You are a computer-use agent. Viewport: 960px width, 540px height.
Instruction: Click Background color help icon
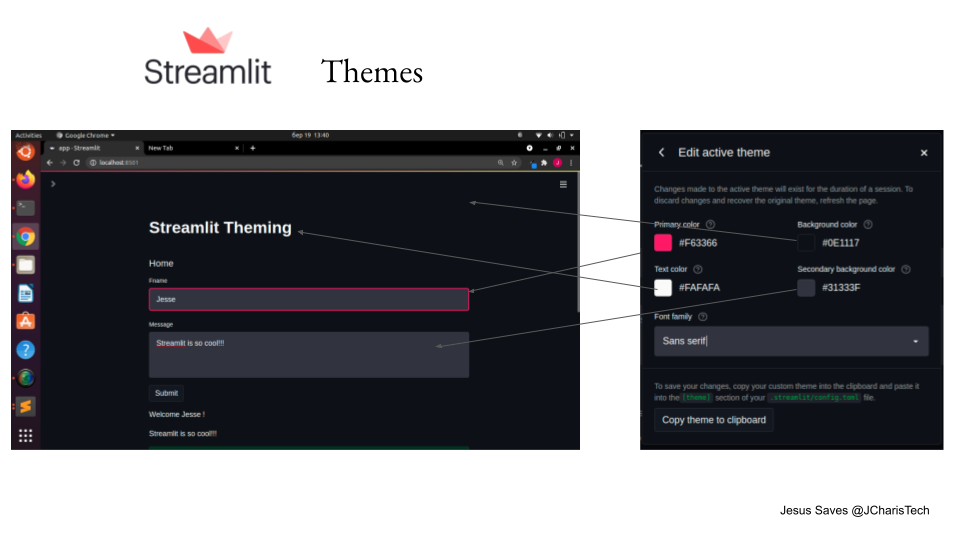coord(868,225)
